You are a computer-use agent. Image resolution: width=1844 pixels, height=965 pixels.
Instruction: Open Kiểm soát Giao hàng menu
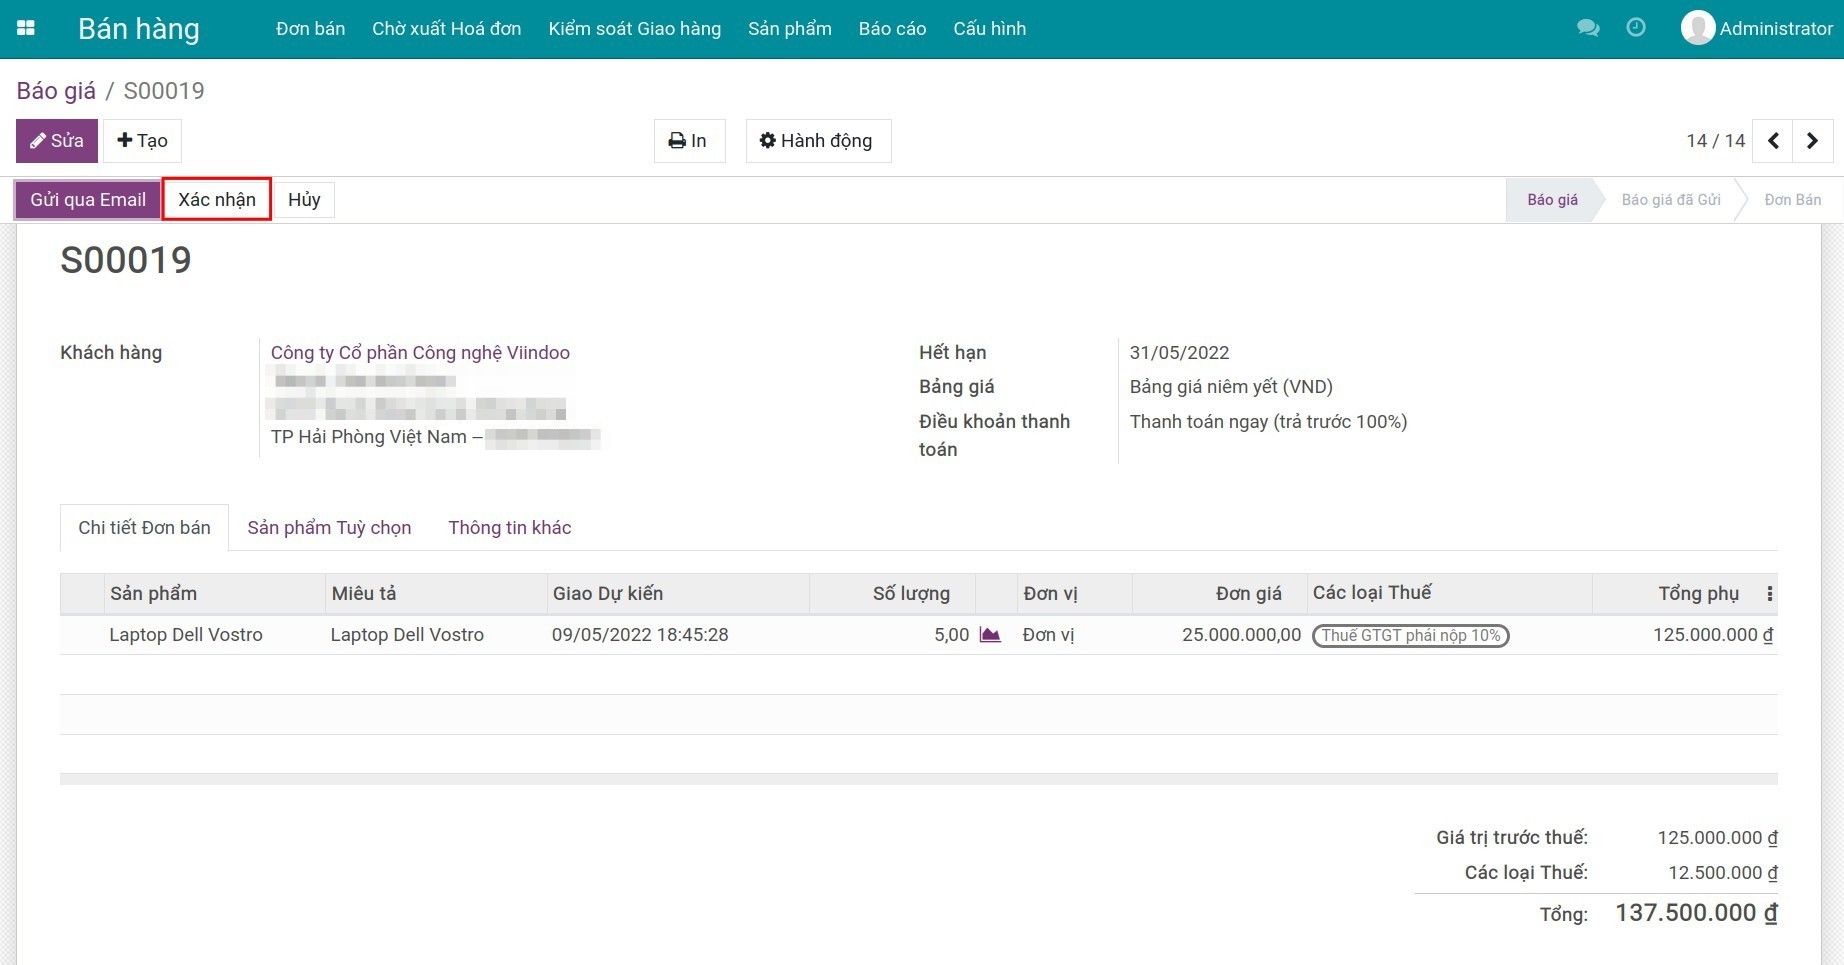(x=635, y=29)
